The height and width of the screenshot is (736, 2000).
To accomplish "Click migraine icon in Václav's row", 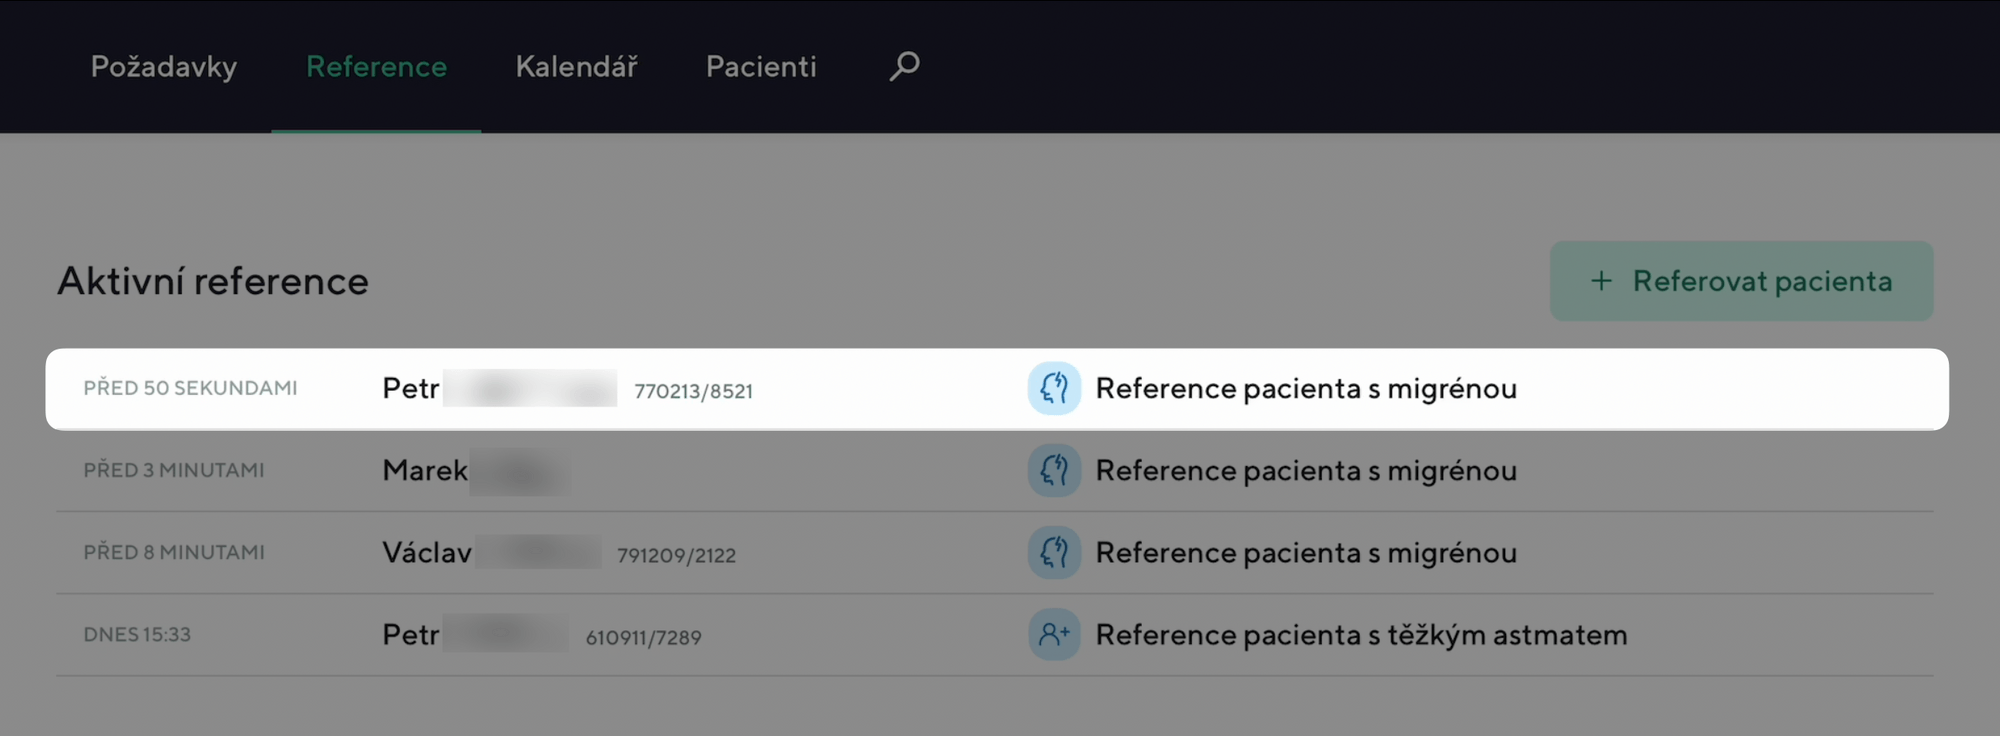I will point(1054,552).
